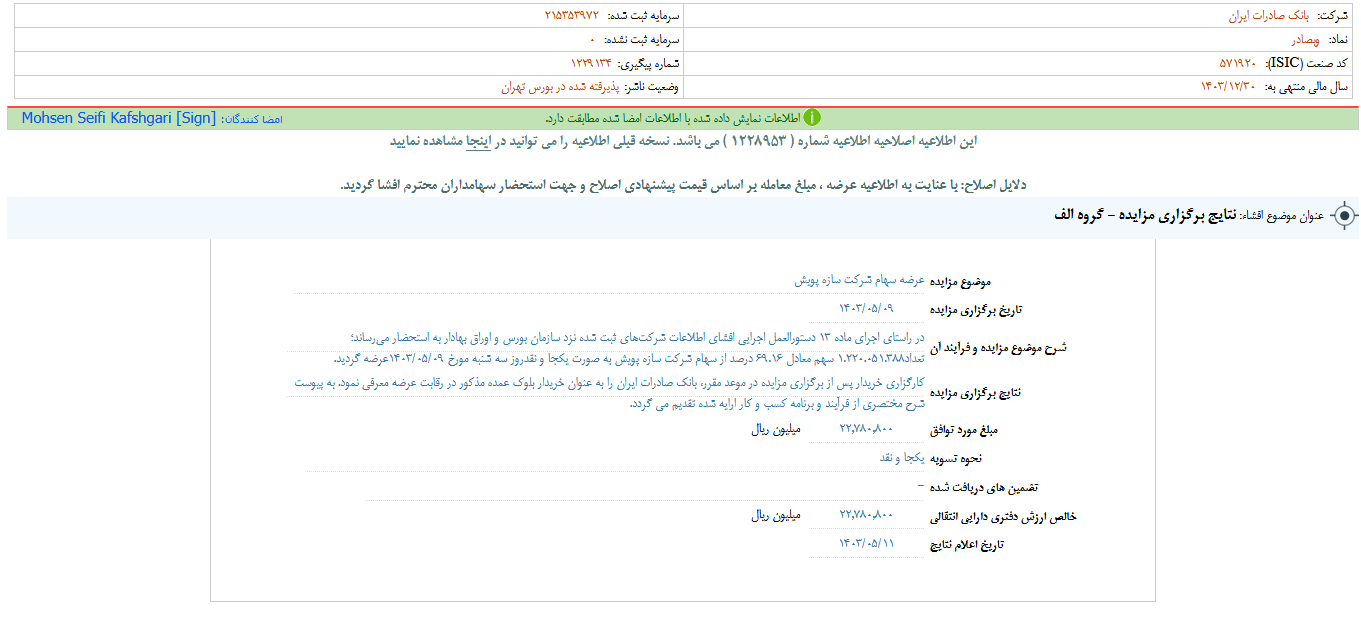Screen dimensions: 1361x621
Task: Click the settlement method field یکجا و نقد
Action: (902, 457)
